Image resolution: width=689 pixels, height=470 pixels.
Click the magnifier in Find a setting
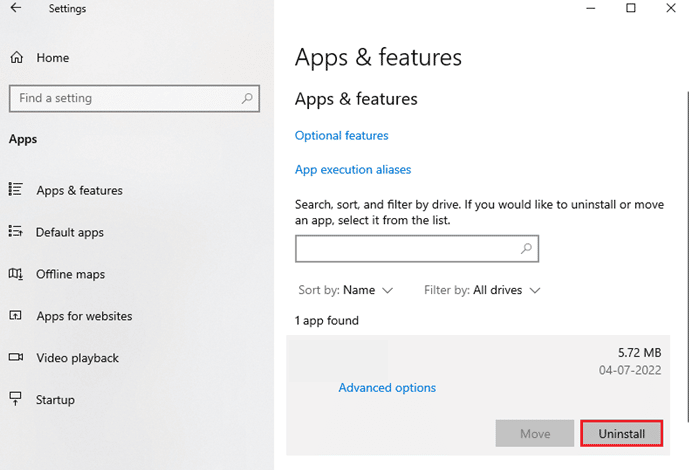(x=245, y=98)
